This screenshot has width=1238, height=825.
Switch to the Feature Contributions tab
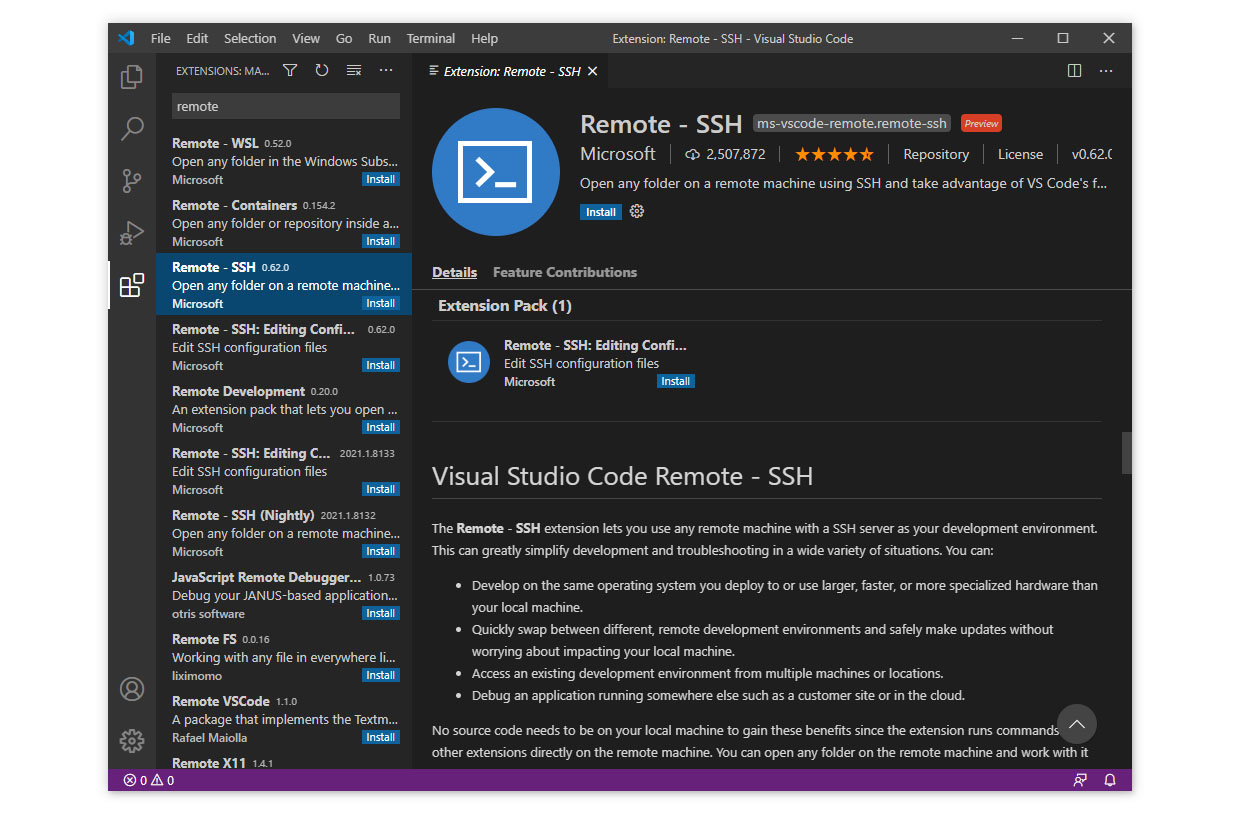pos(565,272)
